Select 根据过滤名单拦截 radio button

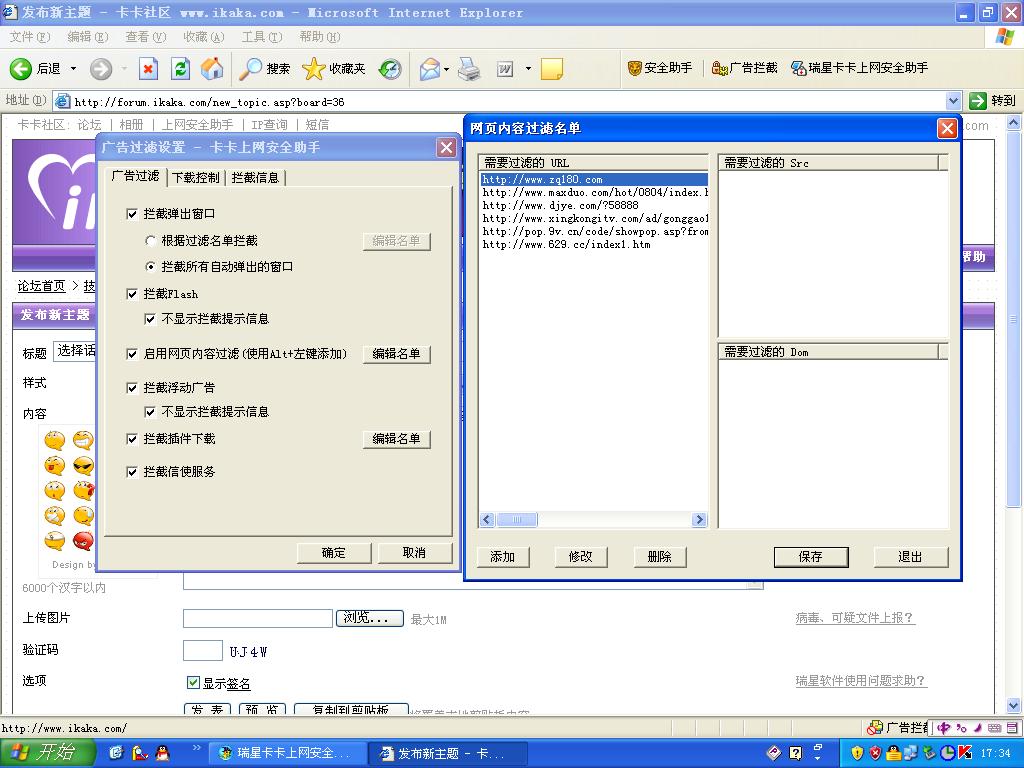(150, 241)
